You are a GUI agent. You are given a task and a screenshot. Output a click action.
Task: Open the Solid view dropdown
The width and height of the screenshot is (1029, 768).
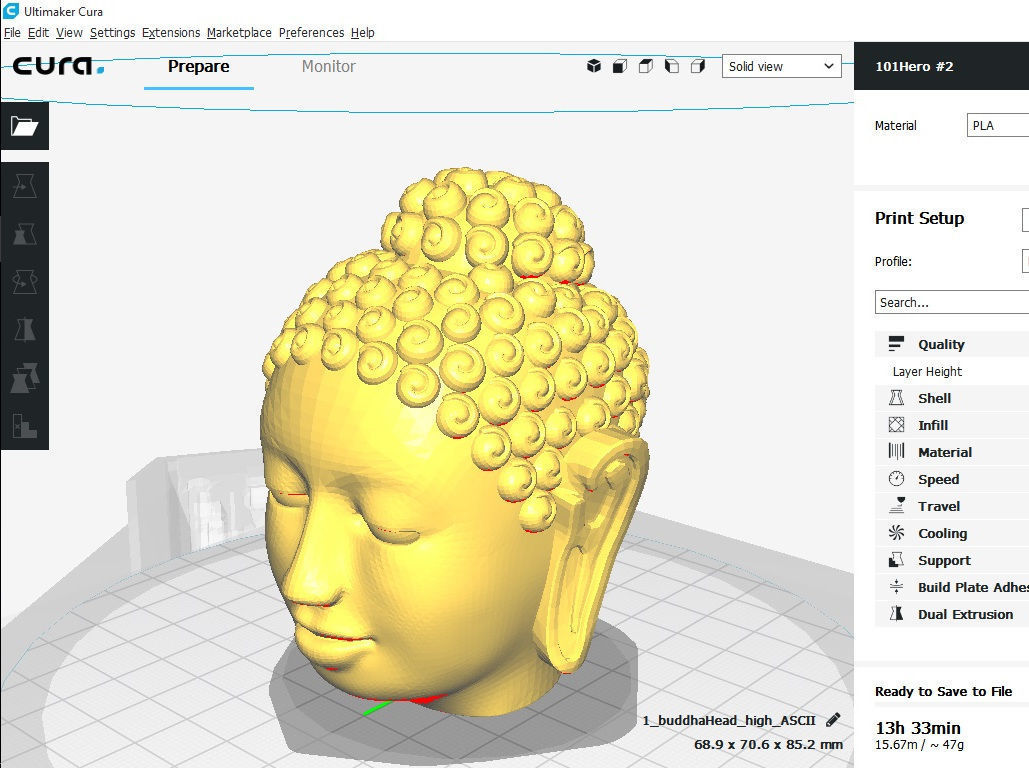coord(781,66)
